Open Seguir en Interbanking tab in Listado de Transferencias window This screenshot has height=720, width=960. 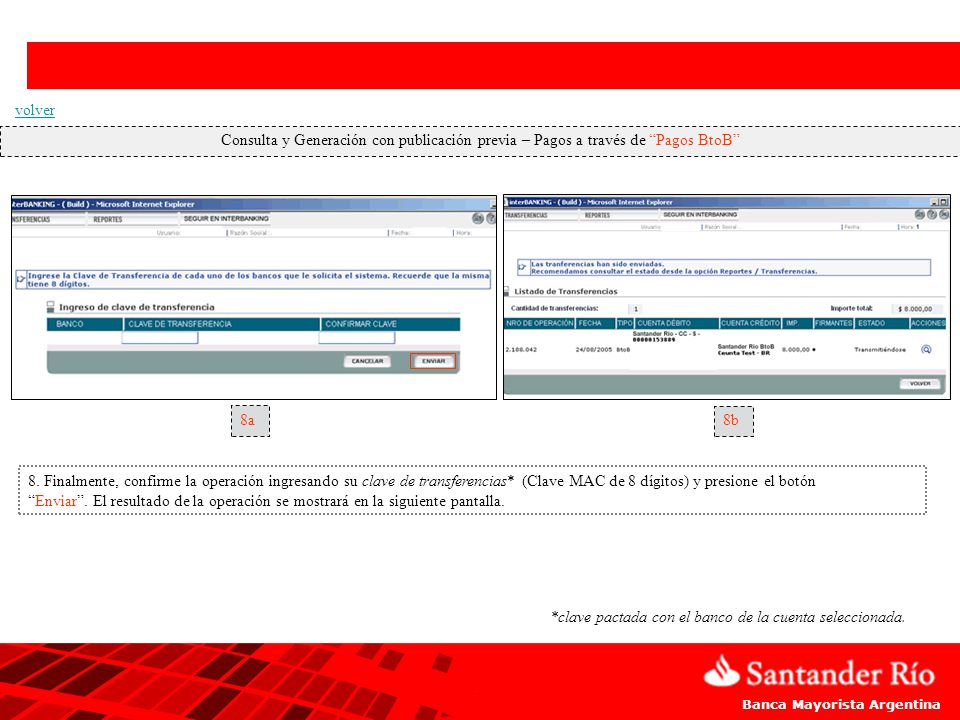tap(700, 215)
